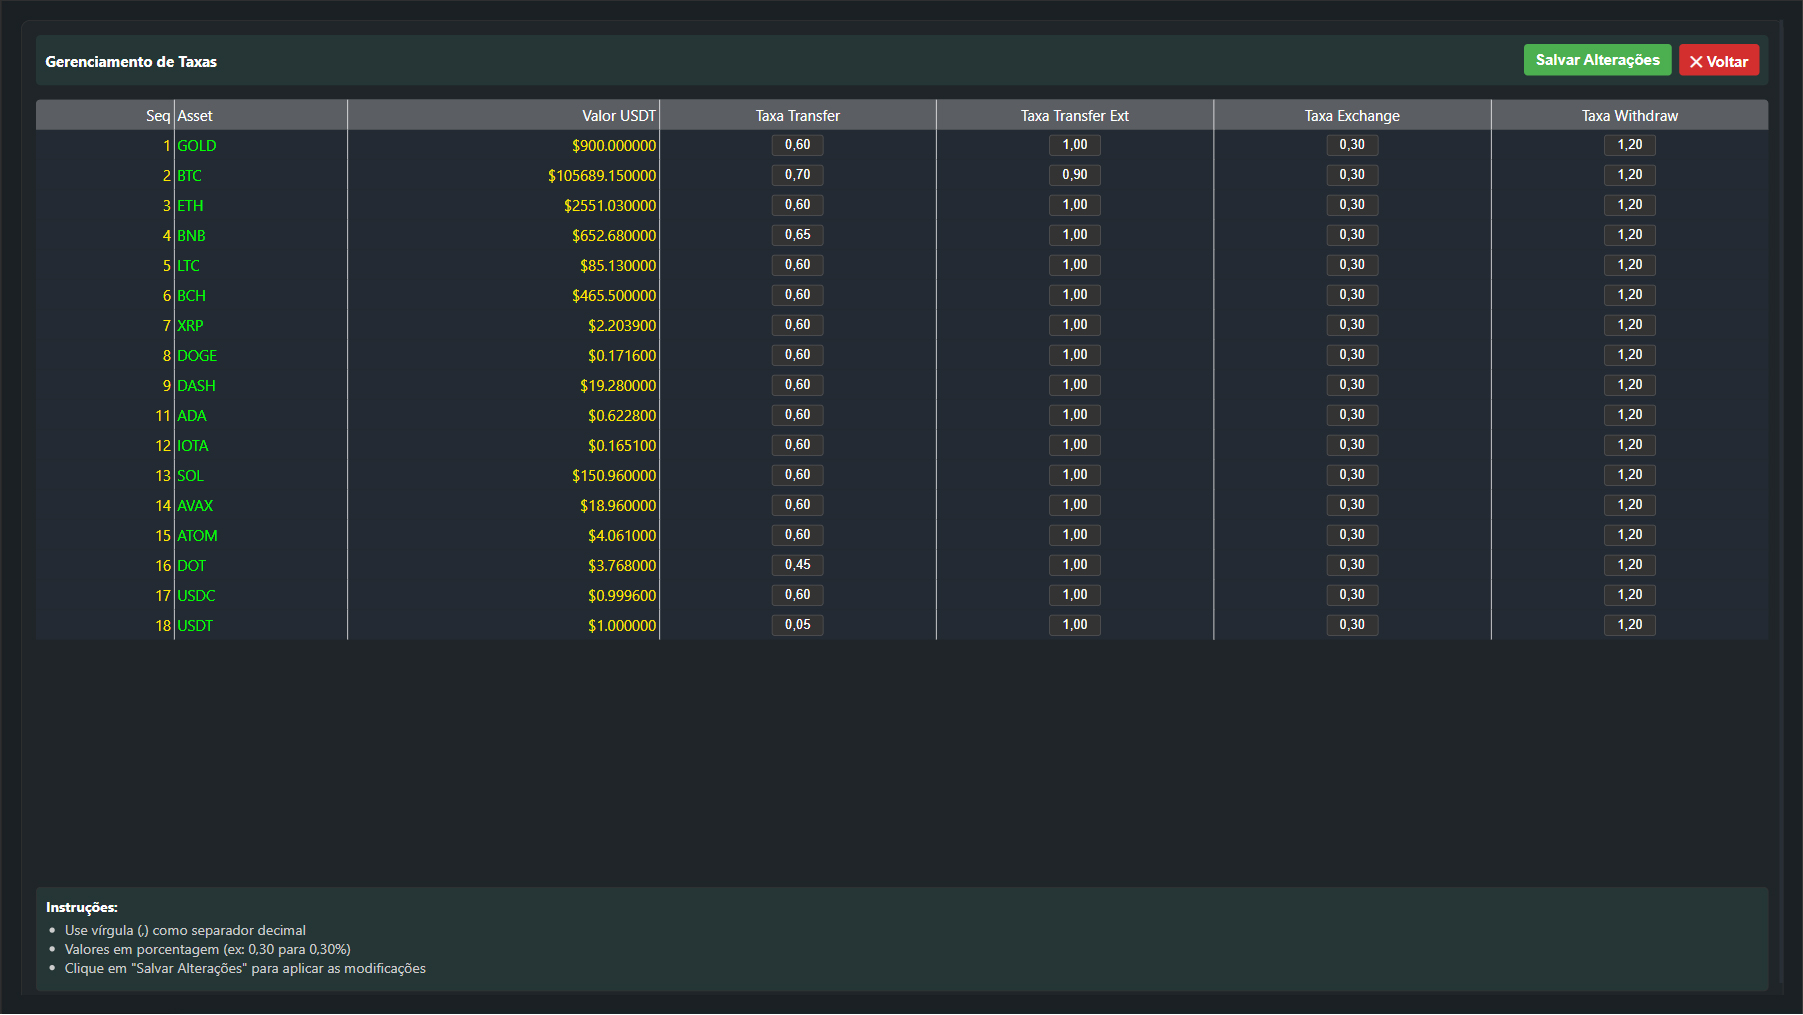Click the Gerenciamento de Taxas title

coord(131,62)
